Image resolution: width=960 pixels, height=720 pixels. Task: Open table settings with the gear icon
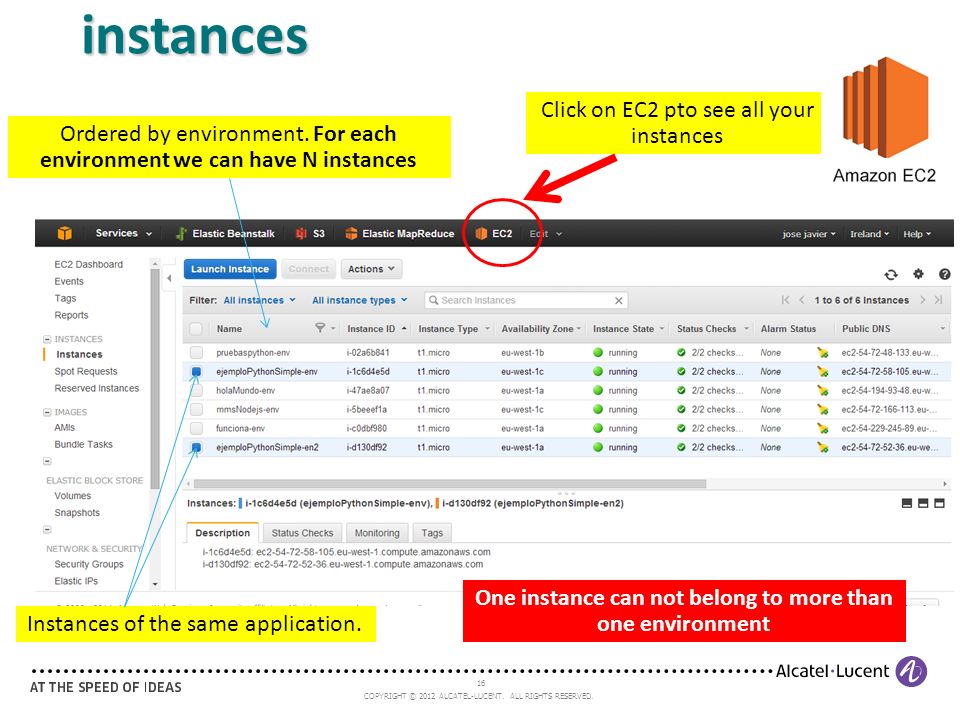(918, 274)
